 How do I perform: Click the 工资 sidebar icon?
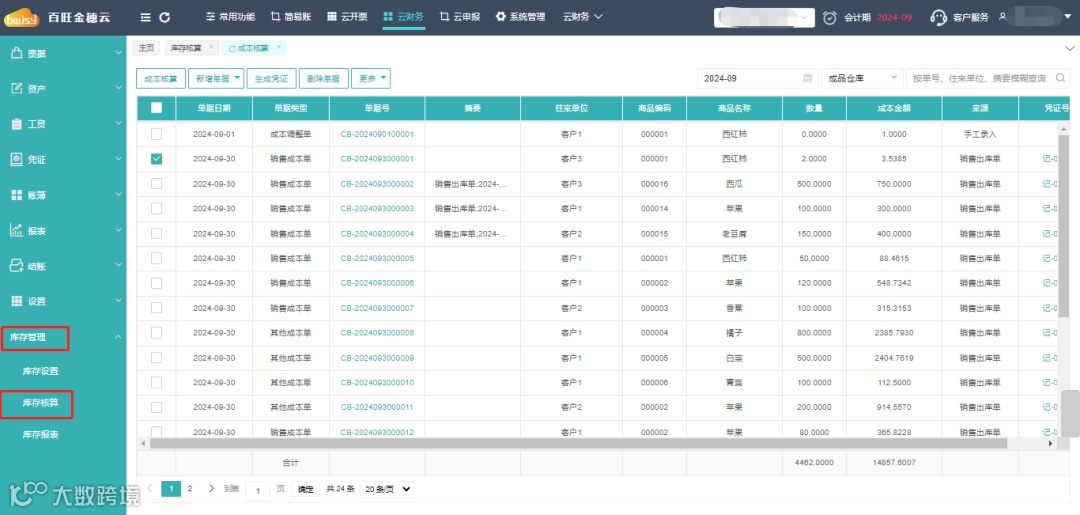(17, 124)
